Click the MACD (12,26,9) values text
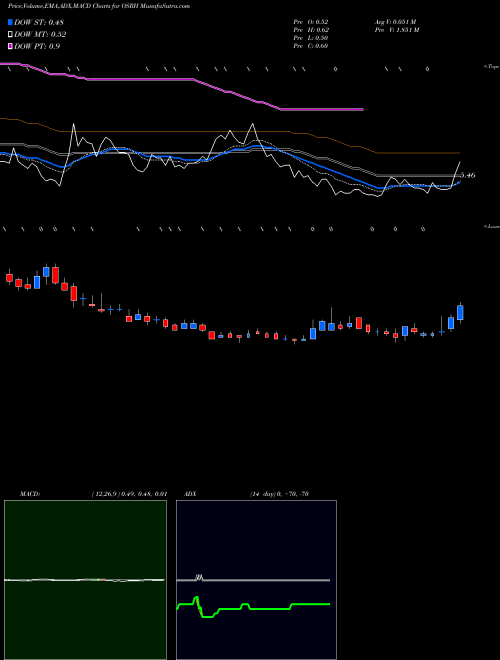 pos(129,494)
